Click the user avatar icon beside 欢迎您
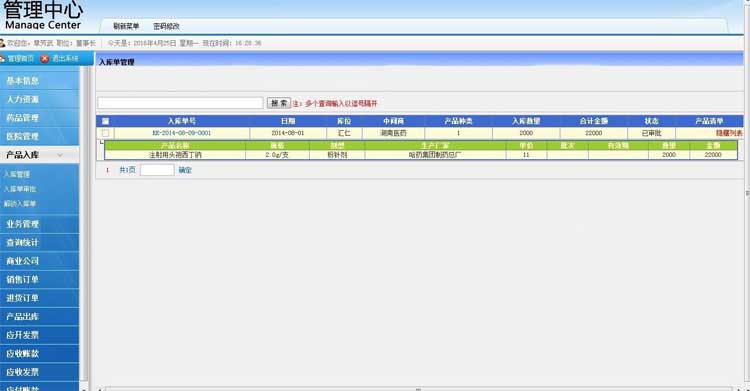The width and height of the screenshot is (750, 391). tap(2, 43)
